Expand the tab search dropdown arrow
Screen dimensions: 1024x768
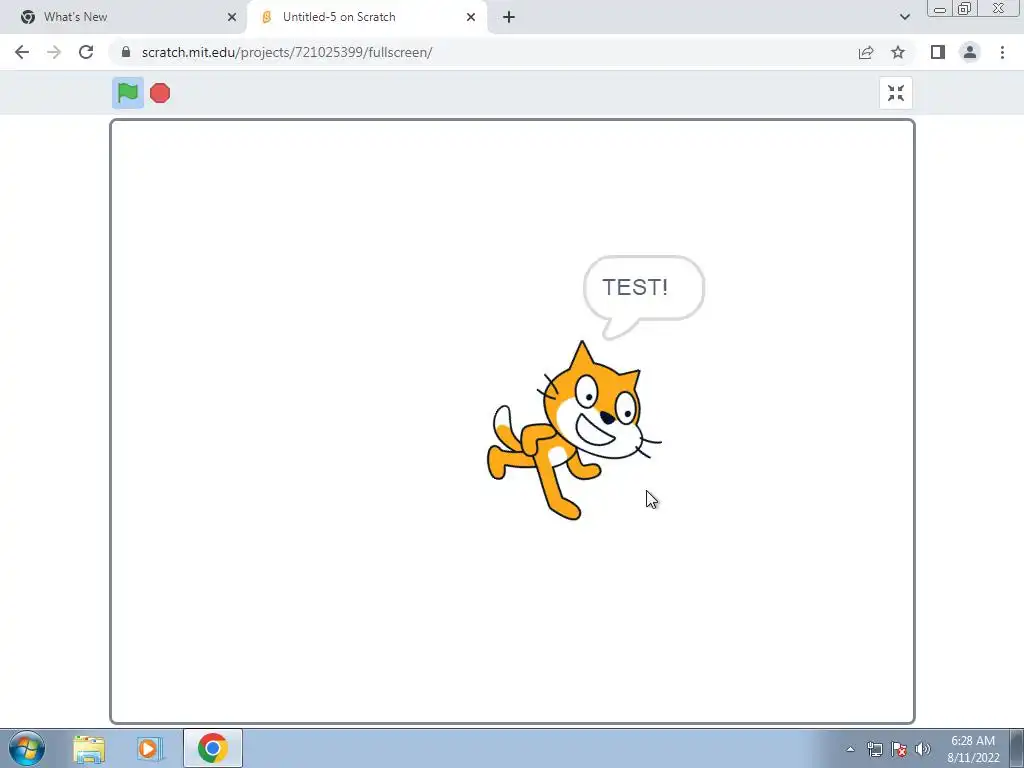click(904, 17)
